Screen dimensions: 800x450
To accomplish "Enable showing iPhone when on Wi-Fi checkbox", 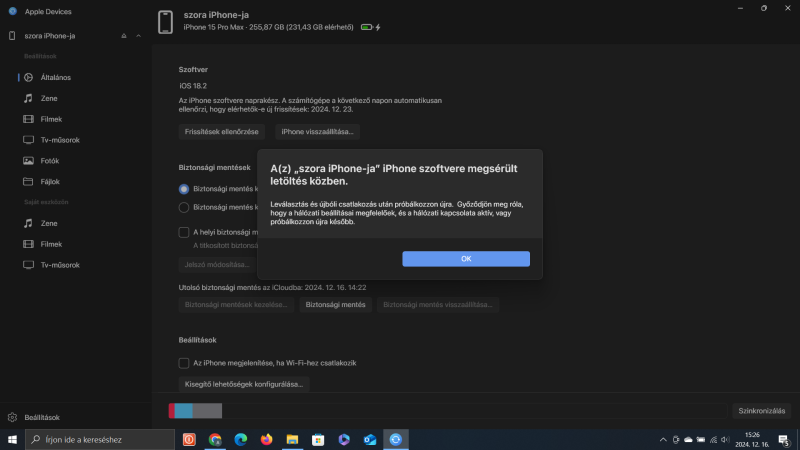I will click(x=184, y=363).
